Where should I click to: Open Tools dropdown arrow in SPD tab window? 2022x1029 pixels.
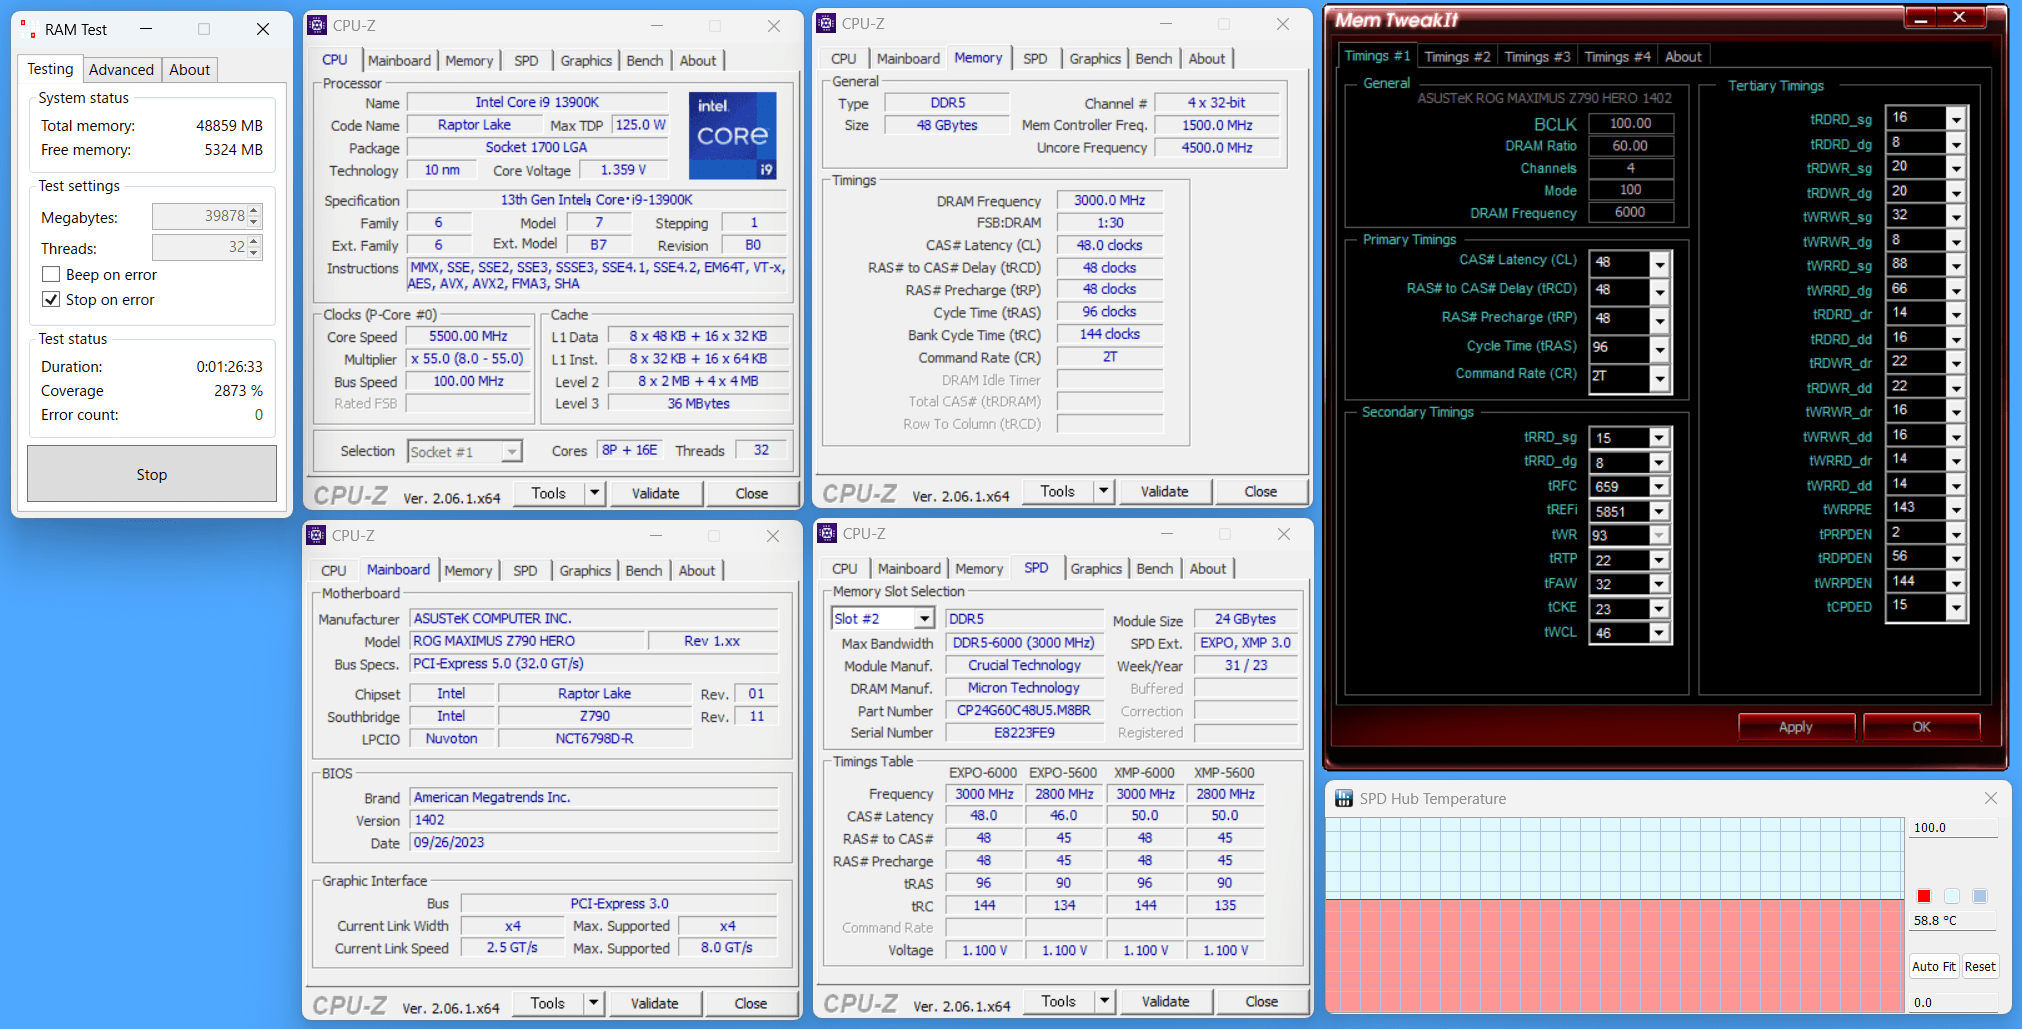1105,1001
